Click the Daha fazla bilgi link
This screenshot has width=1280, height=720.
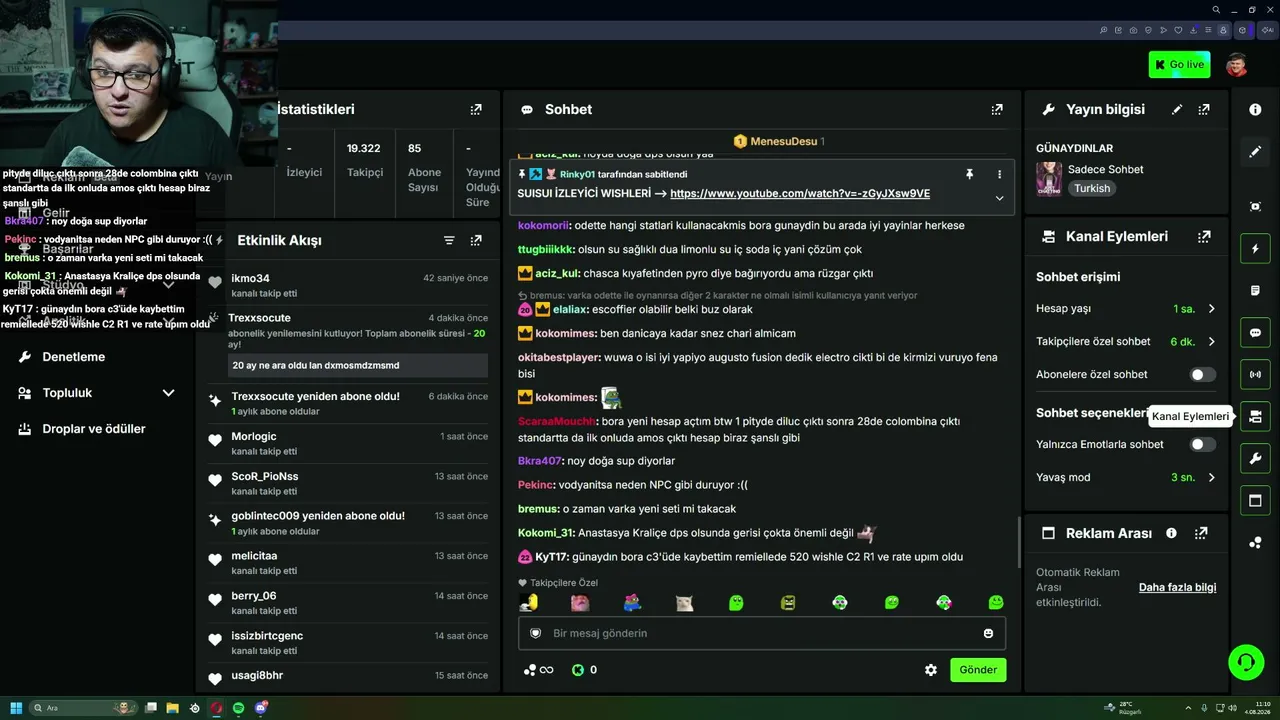click(x=1177, y=587)
